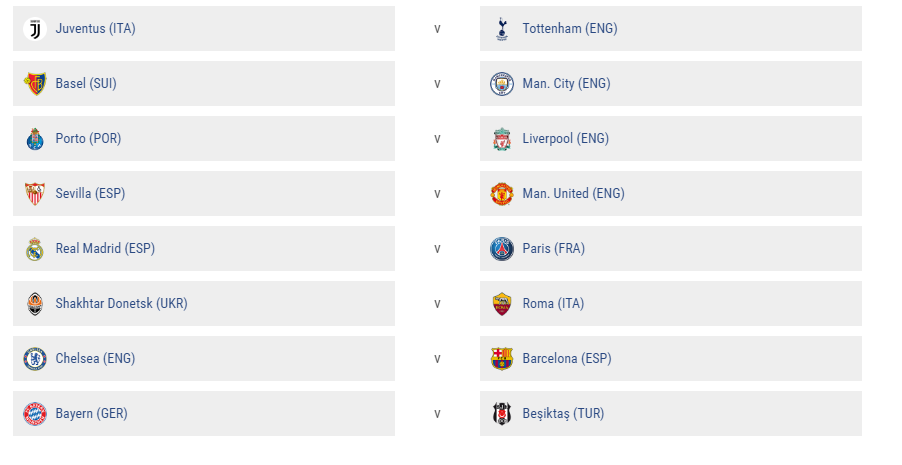
Task: Open the Bayern (GER) team link
Action: click(x=91, y=413)
